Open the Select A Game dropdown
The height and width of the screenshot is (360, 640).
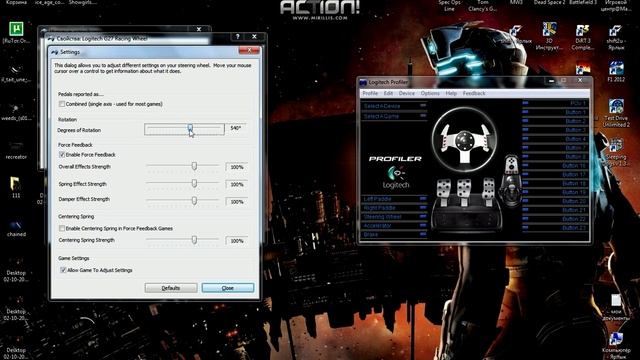click(394, 116)
